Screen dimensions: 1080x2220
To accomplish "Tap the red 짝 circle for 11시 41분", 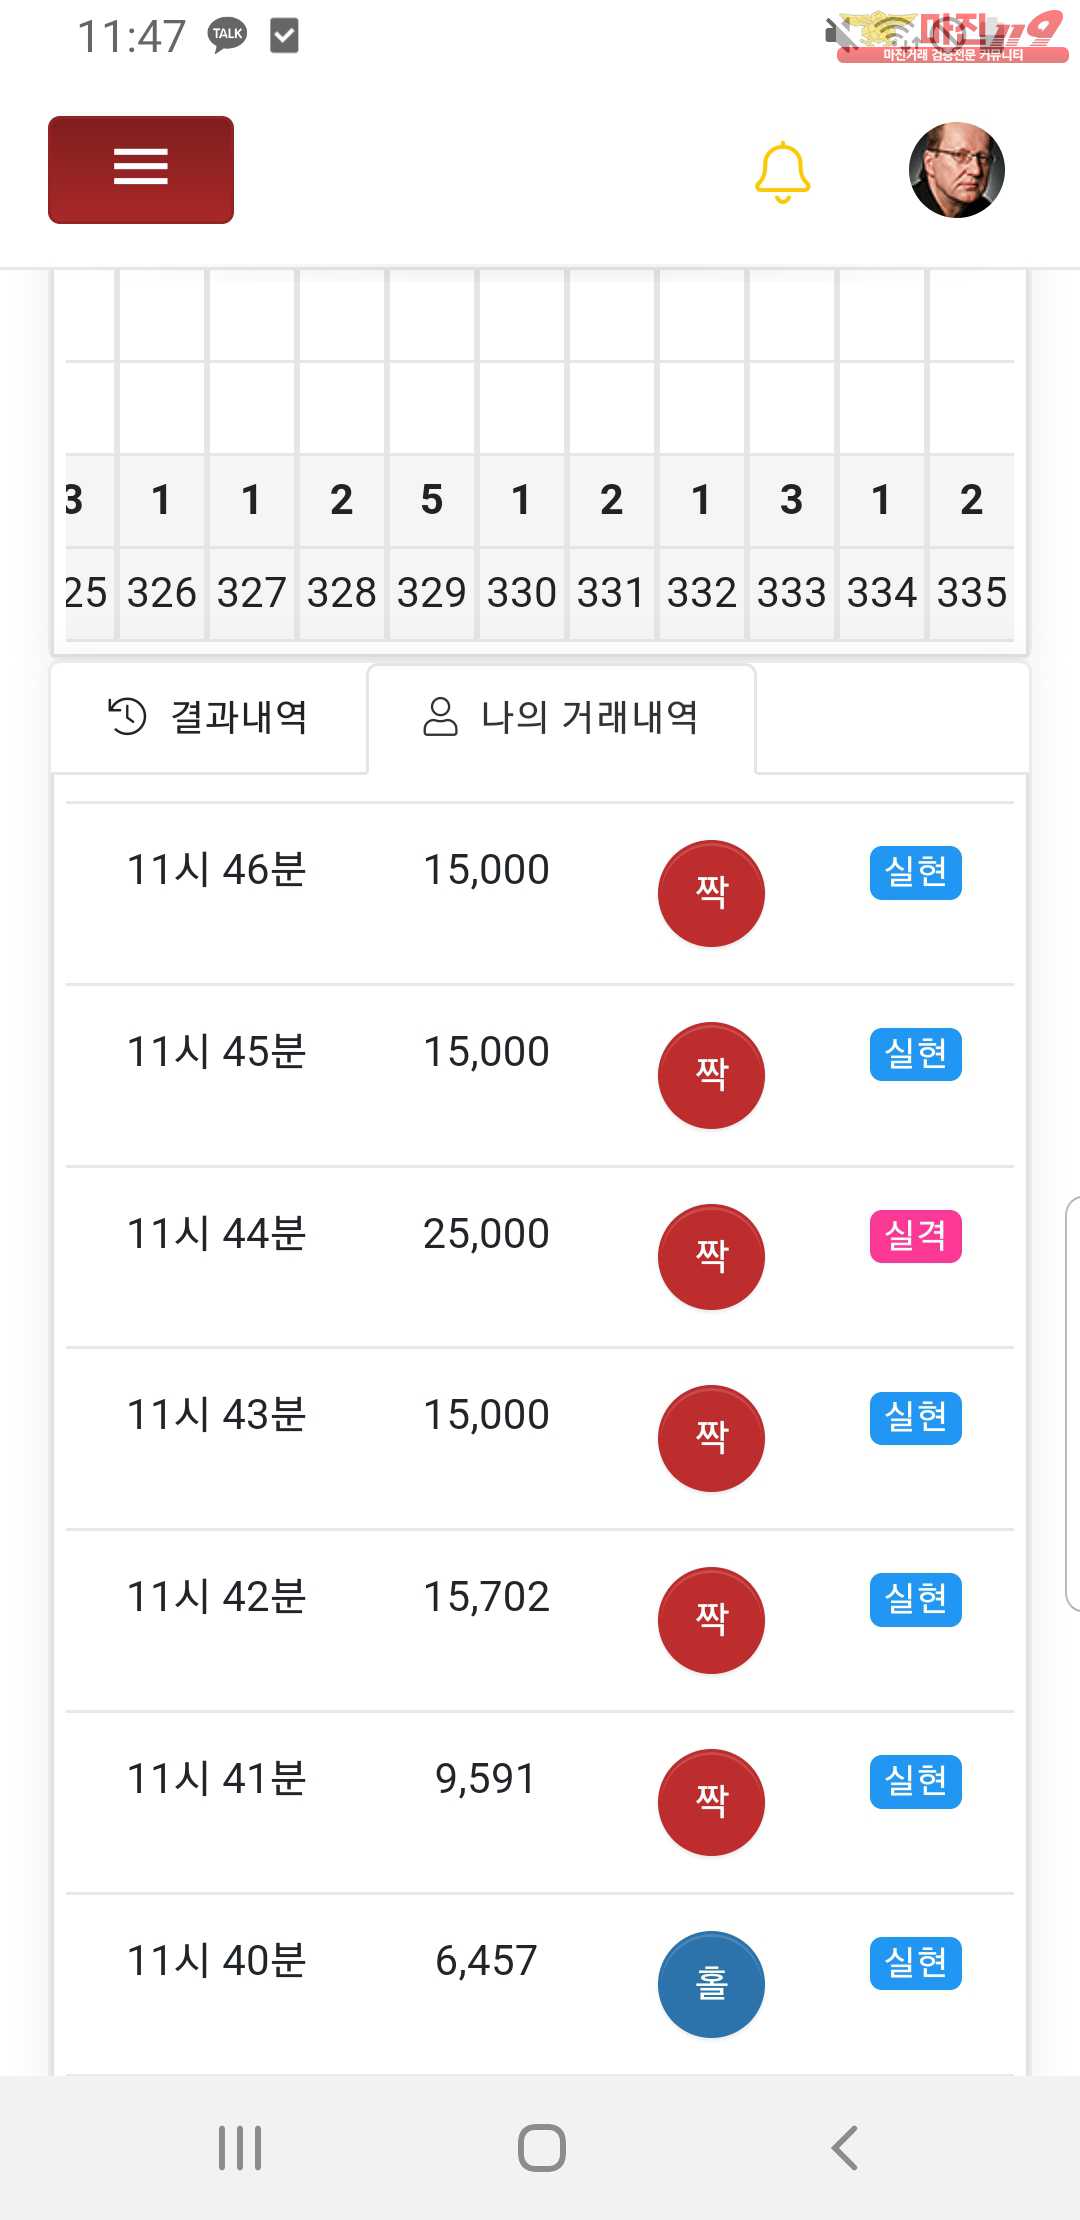I will [711, 1802].
